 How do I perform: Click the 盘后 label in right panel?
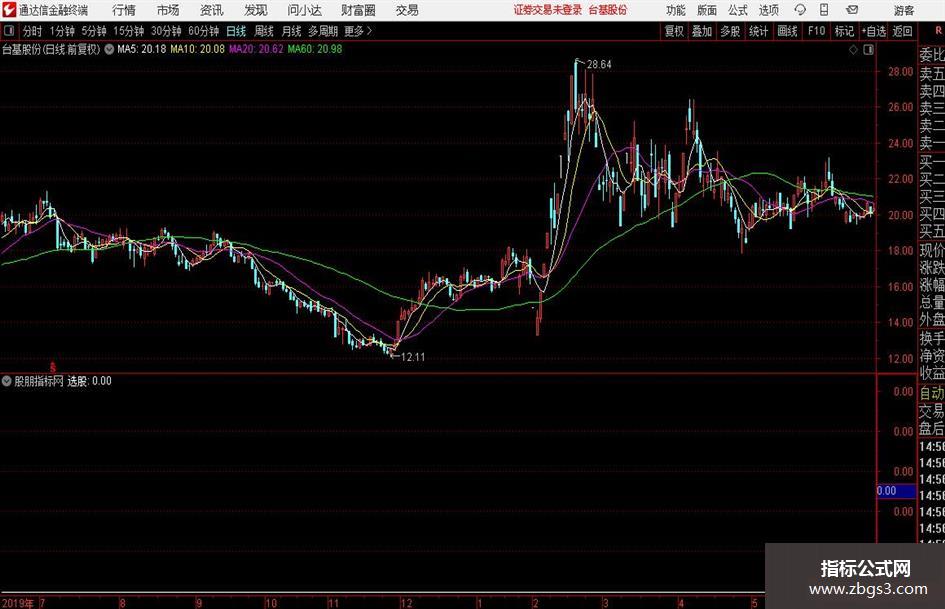click(932, 429)
